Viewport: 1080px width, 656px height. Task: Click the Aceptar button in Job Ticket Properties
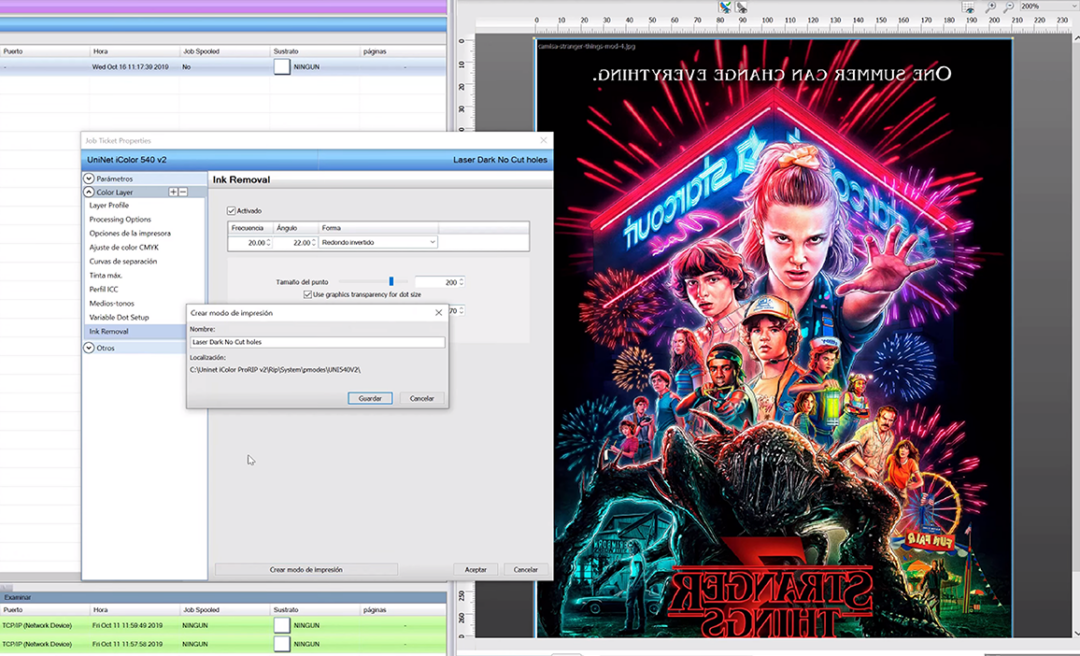point(475,569)
